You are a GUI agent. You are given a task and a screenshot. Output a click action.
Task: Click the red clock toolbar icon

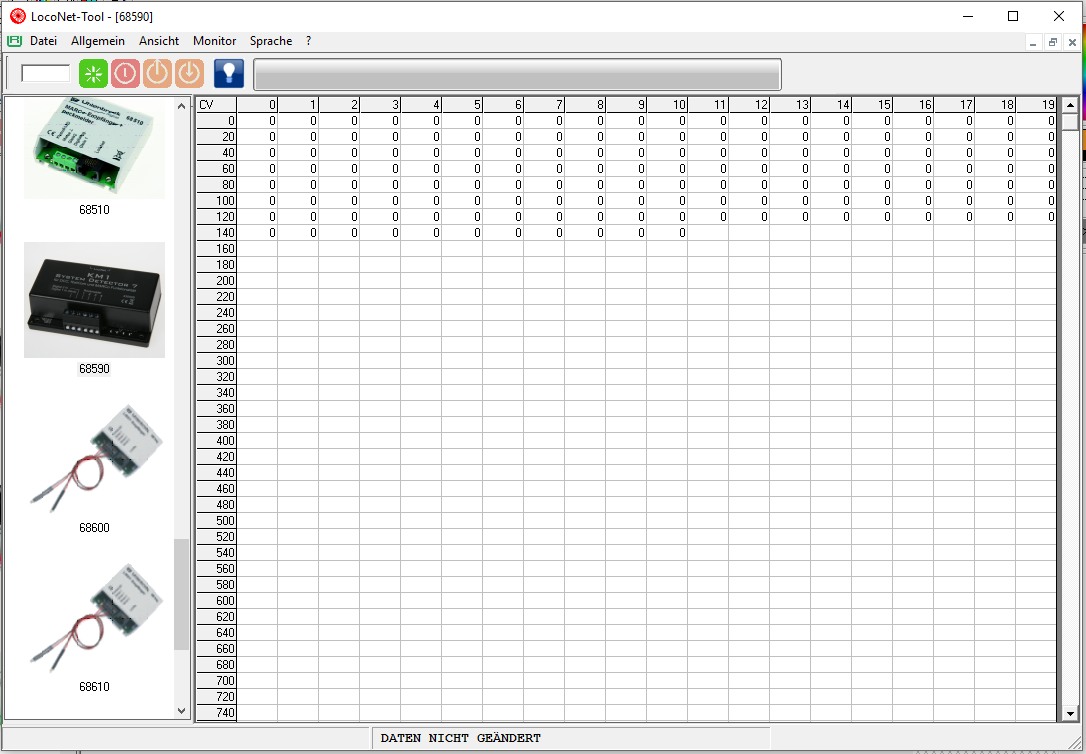tap(125, 74)
